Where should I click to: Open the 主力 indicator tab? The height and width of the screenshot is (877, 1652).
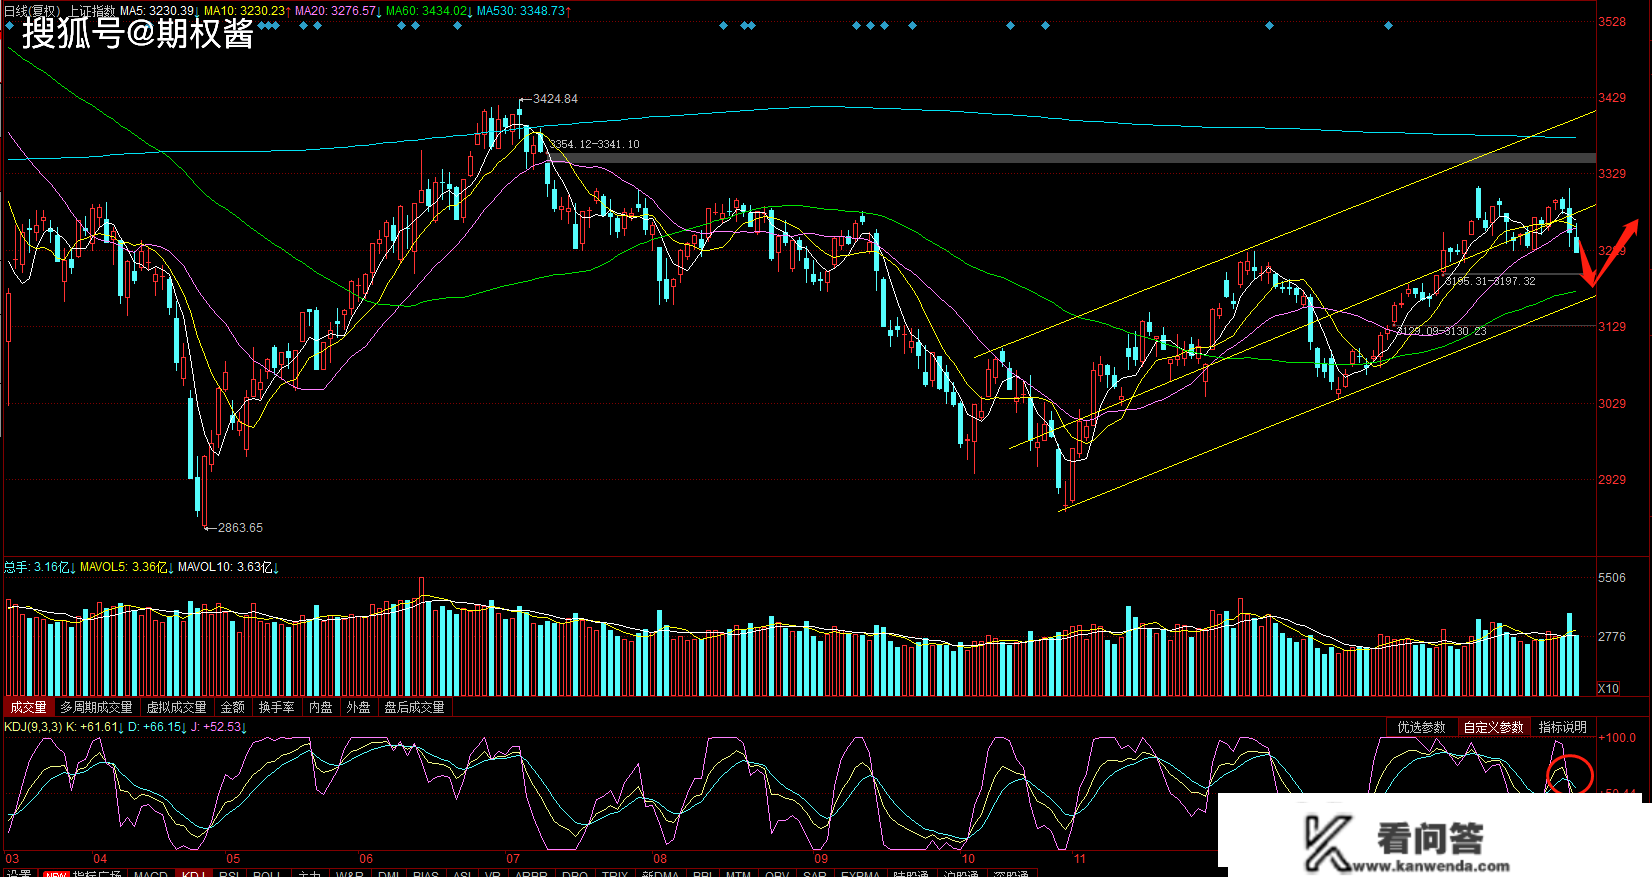coord(310,873)
